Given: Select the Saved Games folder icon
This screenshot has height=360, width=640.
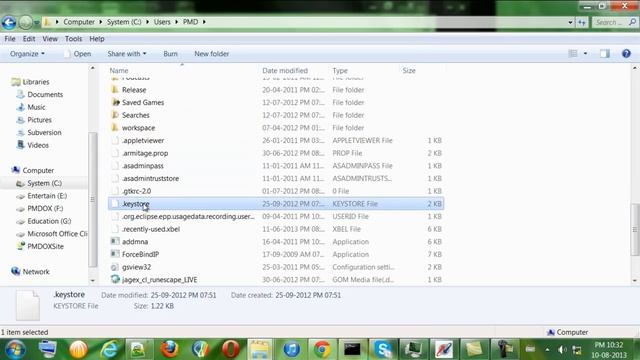Looking at the screenshot, I should [x=116, y=102].
